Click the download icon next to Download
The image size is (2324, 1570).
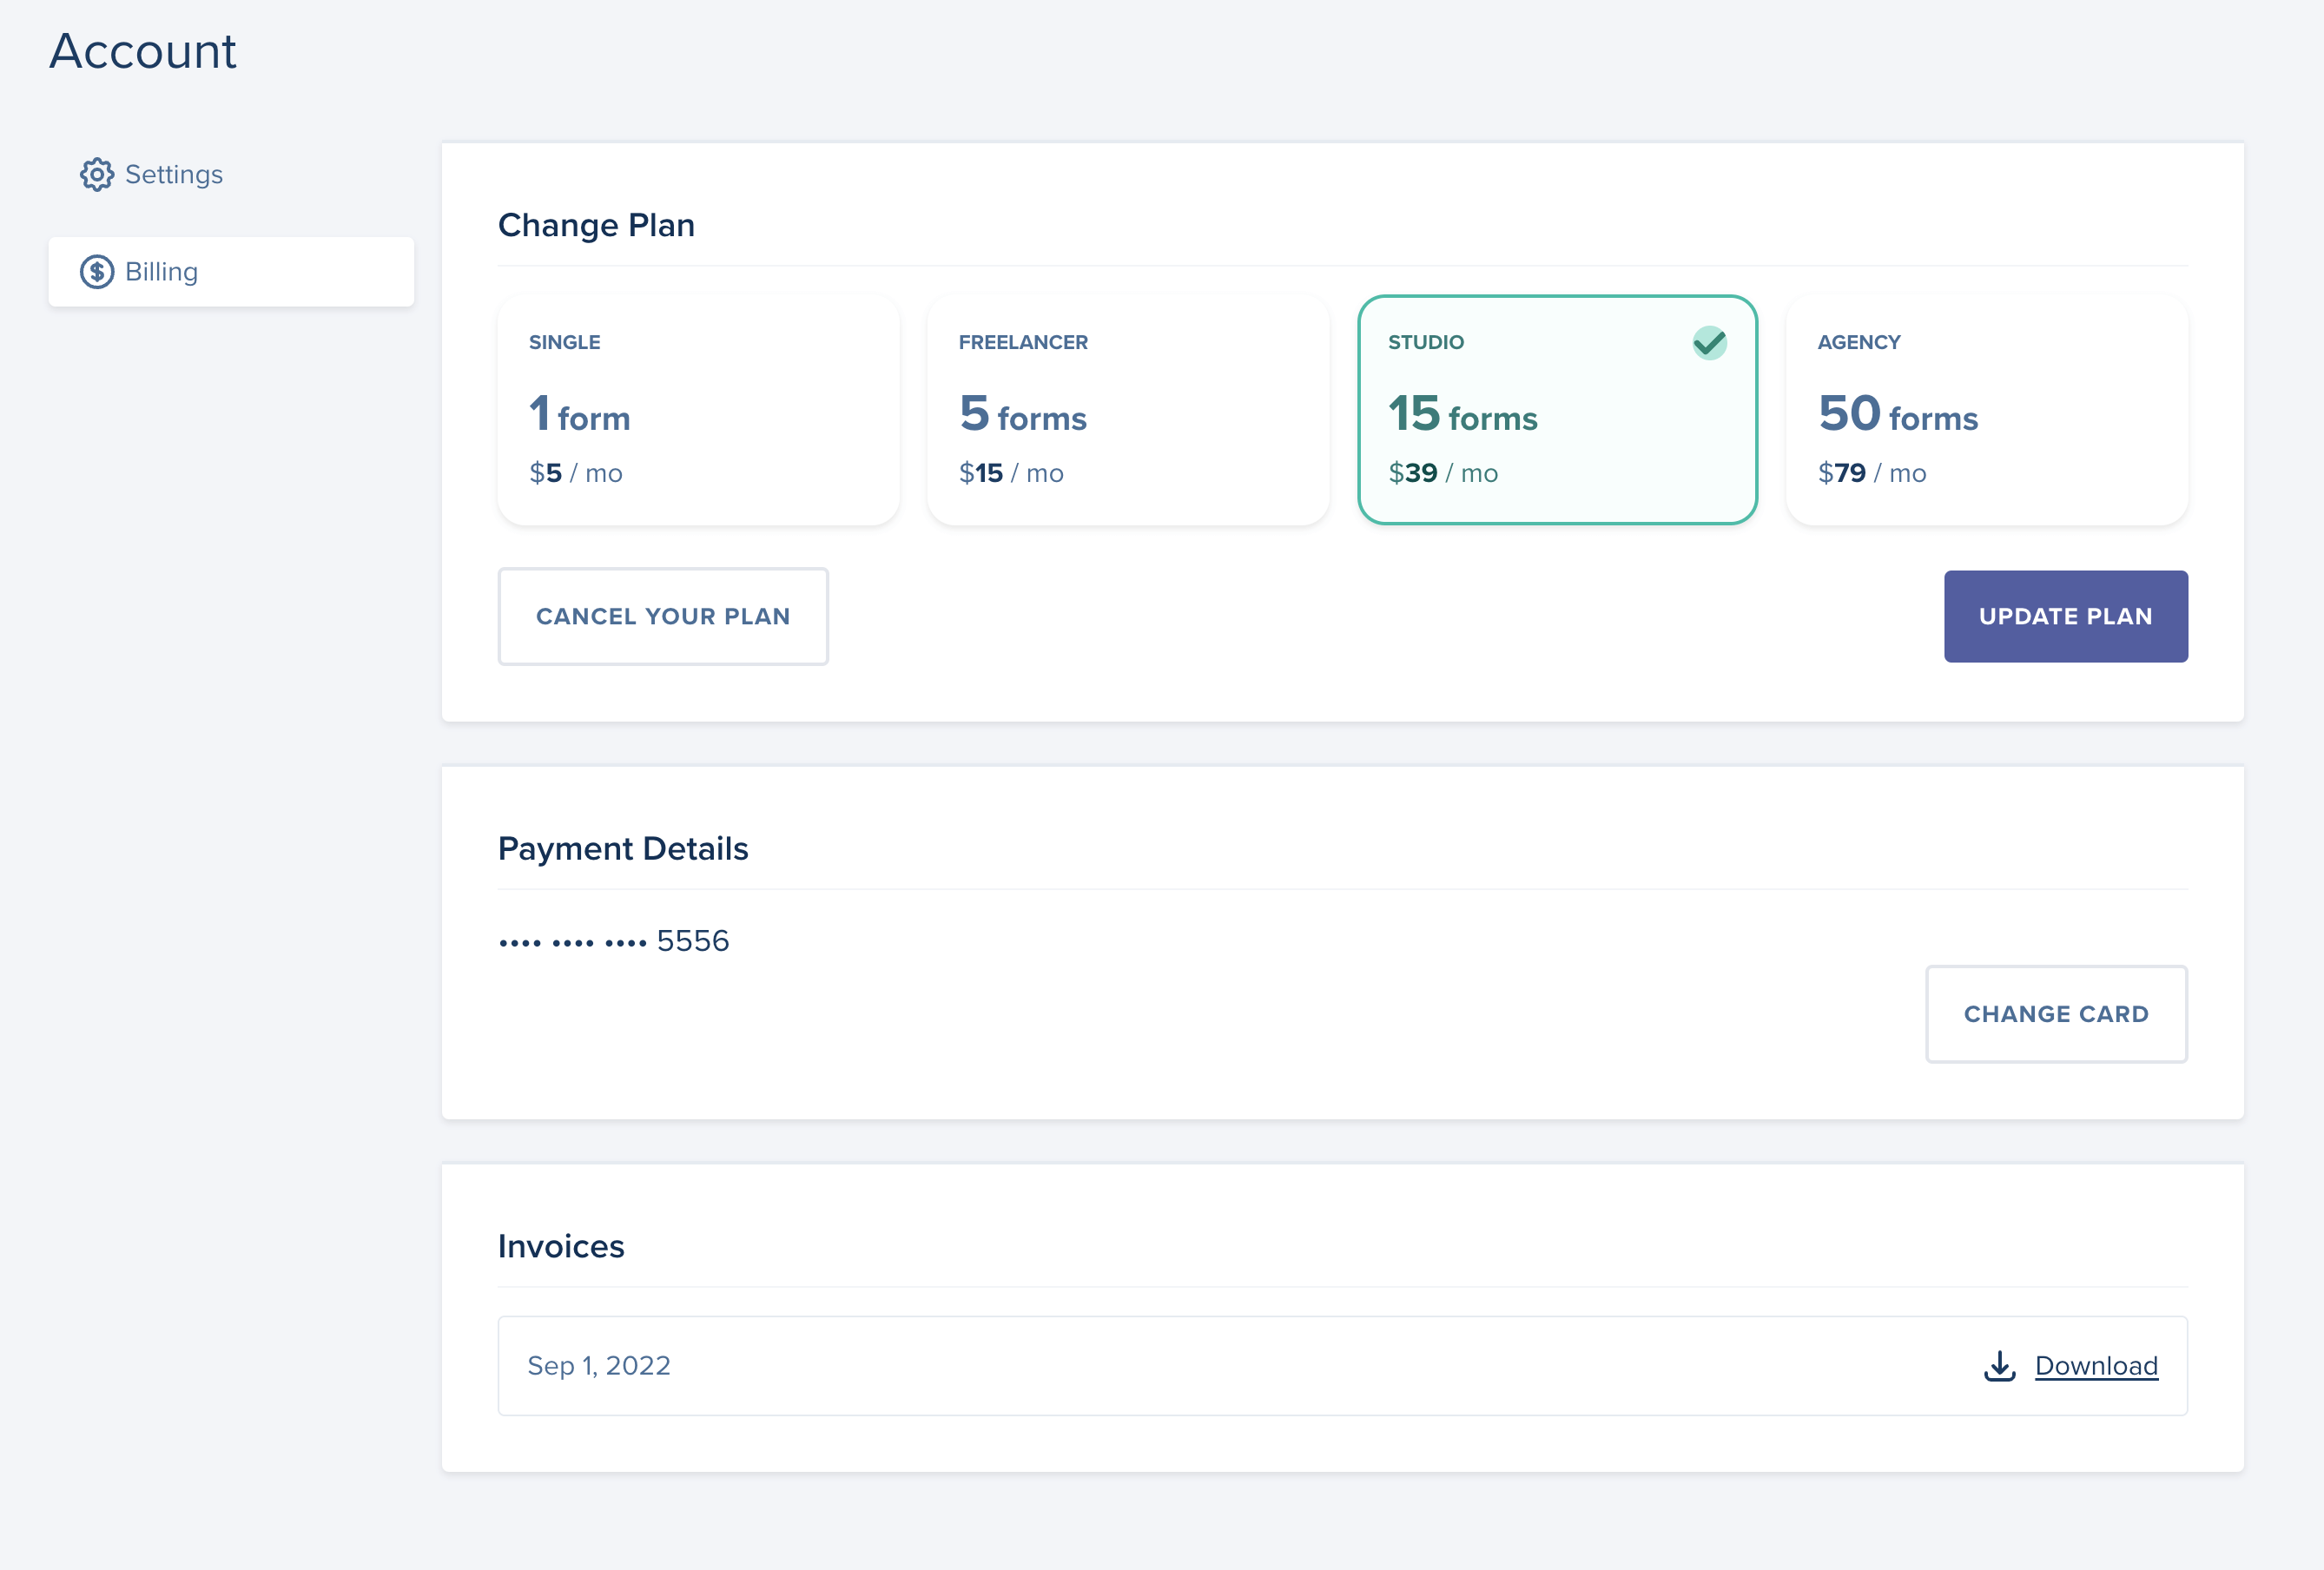click(1999, 1366)
